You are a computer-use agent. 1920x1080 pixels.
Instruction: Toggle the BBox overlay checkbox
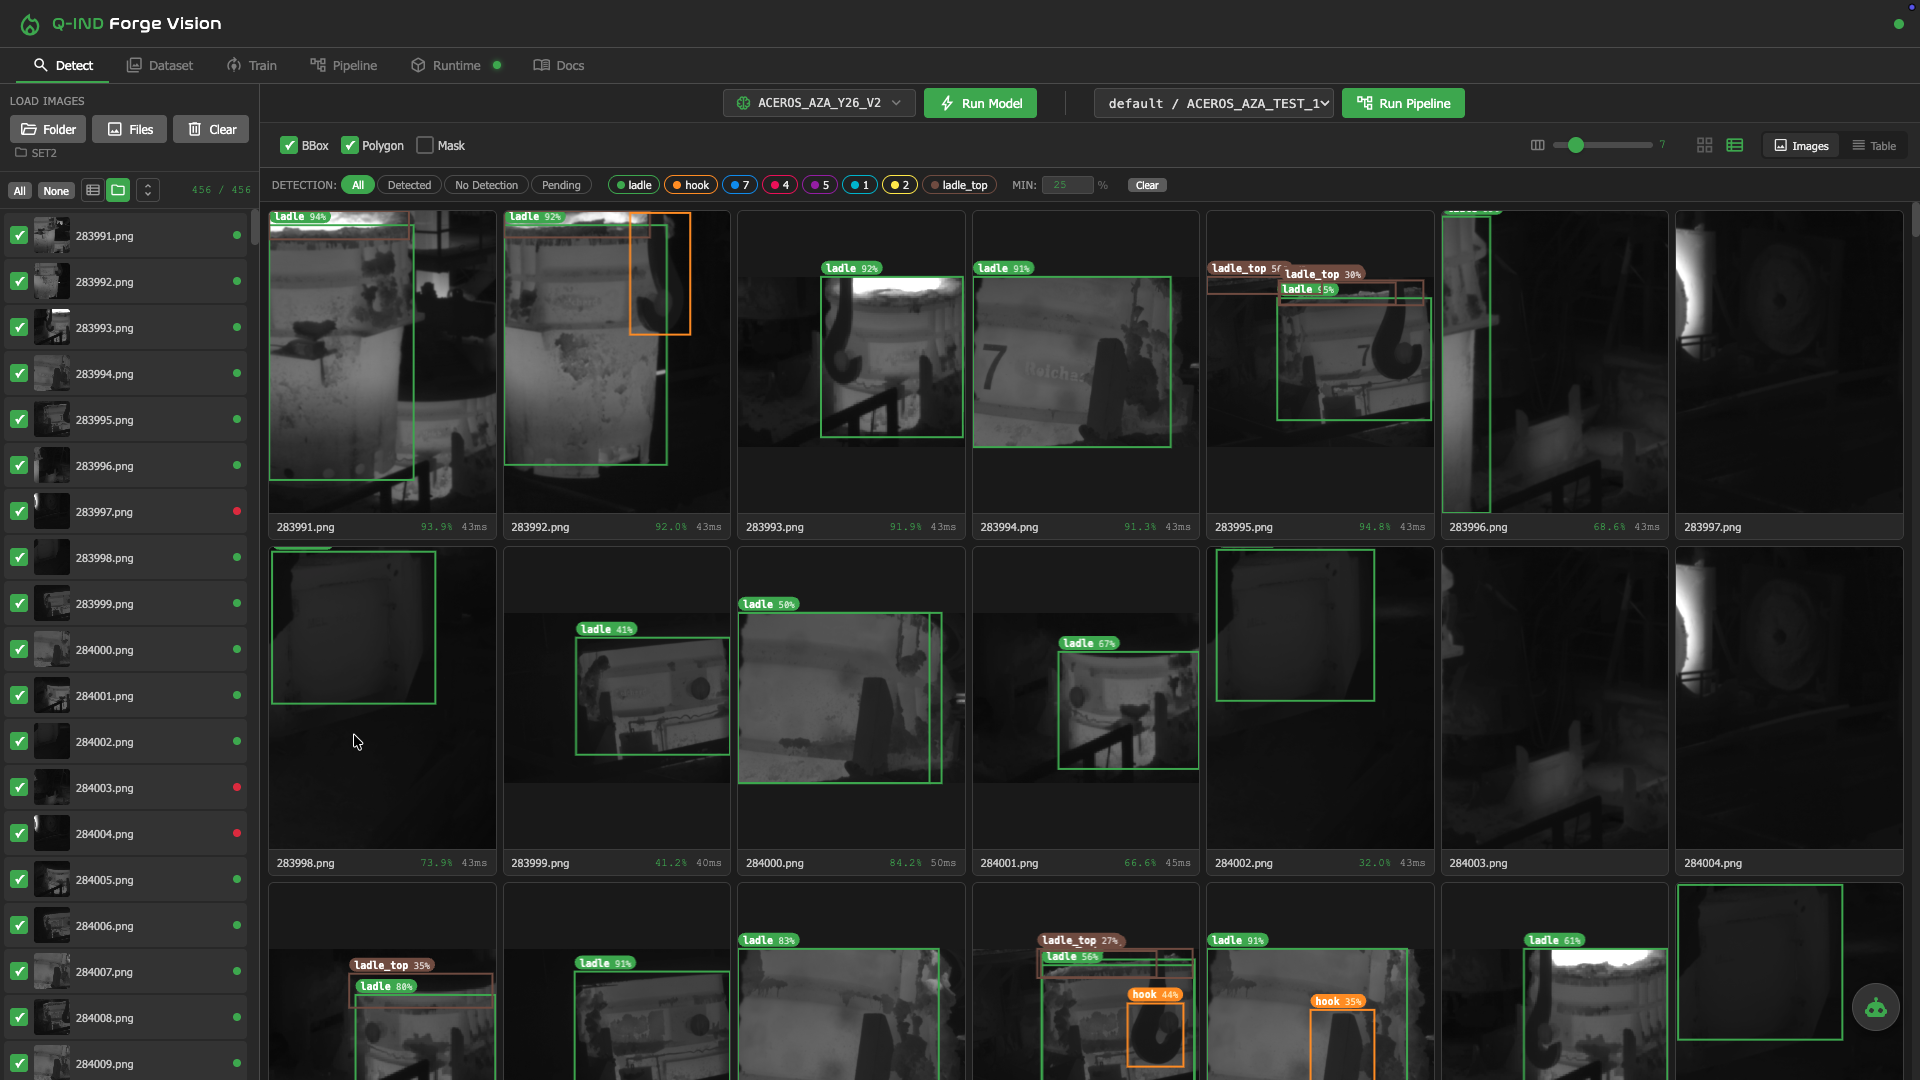coord(289,146)
